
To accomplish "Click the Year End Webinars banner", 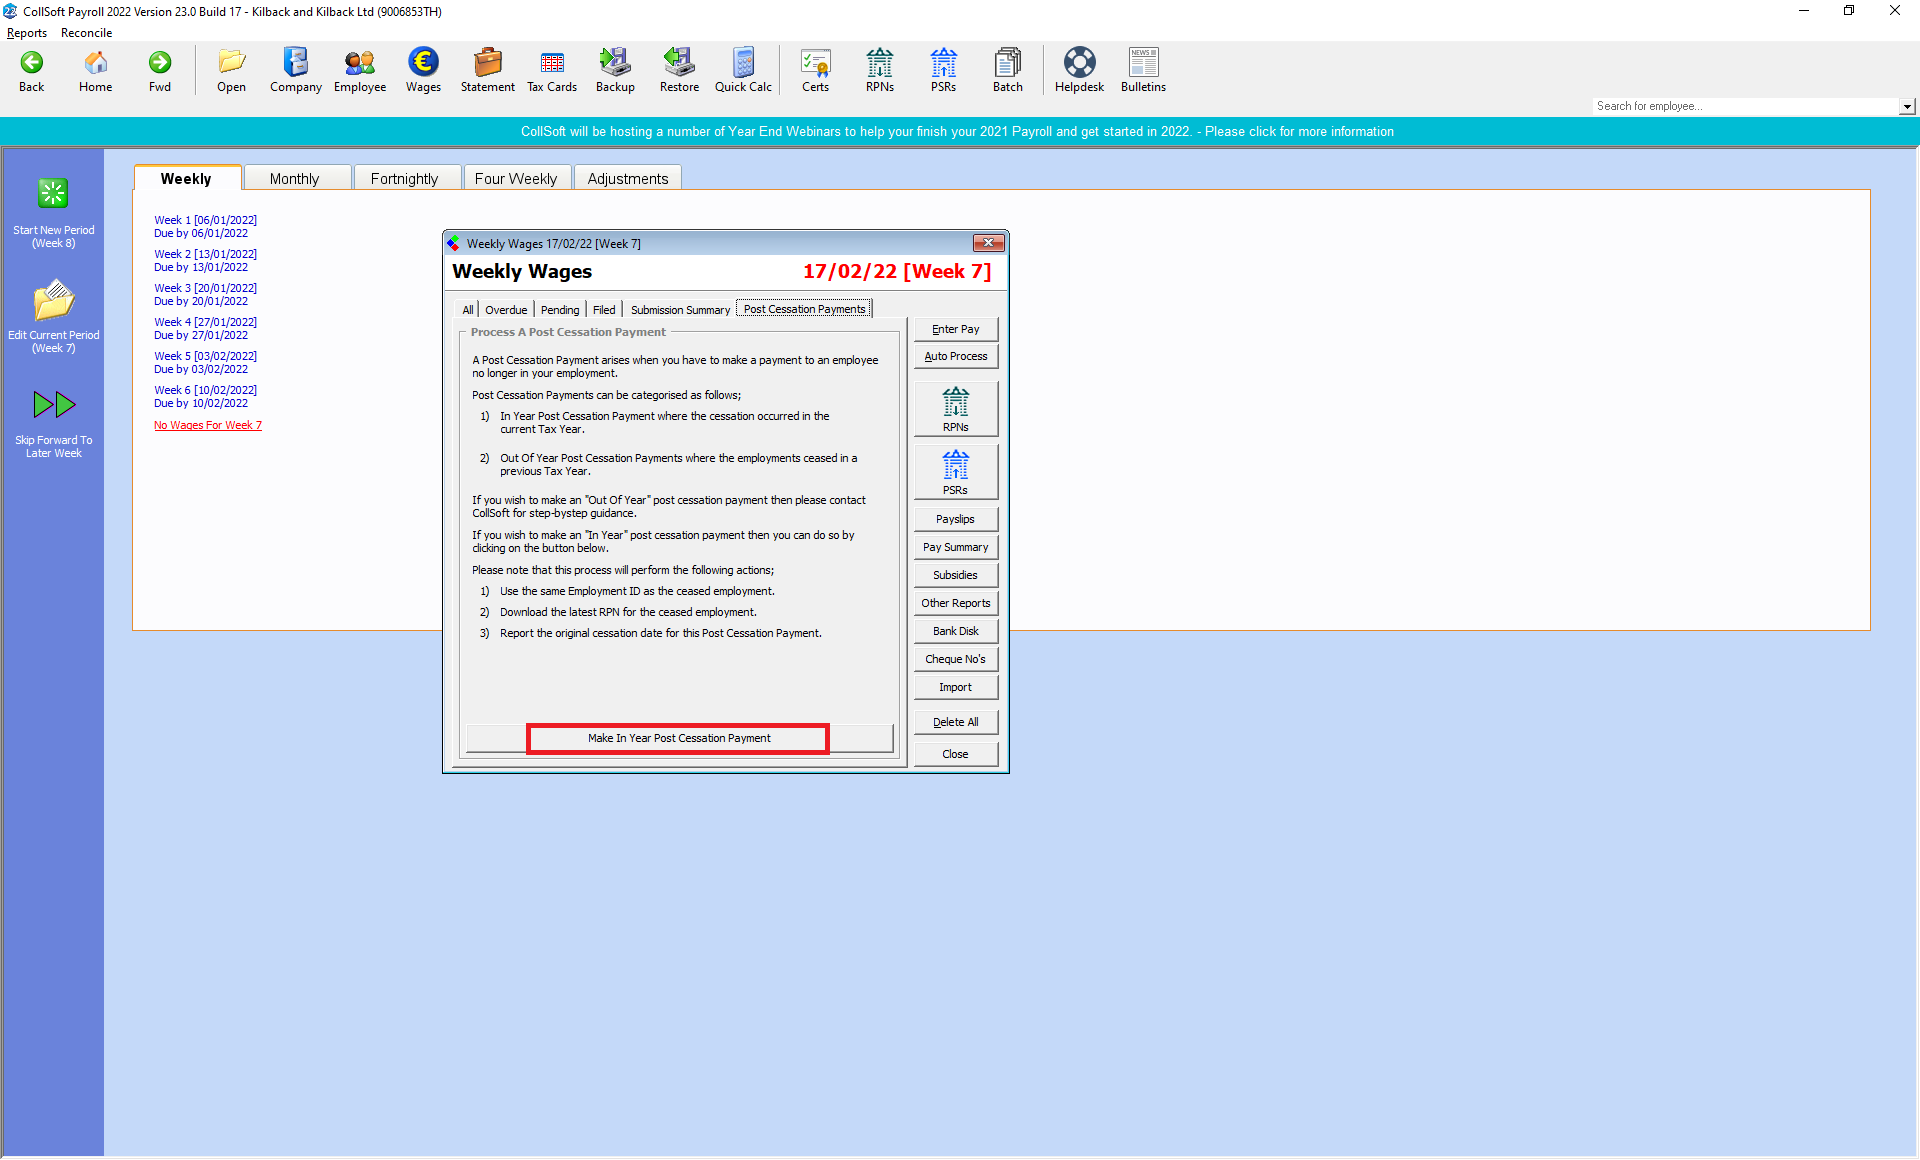I will click(957, 131).
